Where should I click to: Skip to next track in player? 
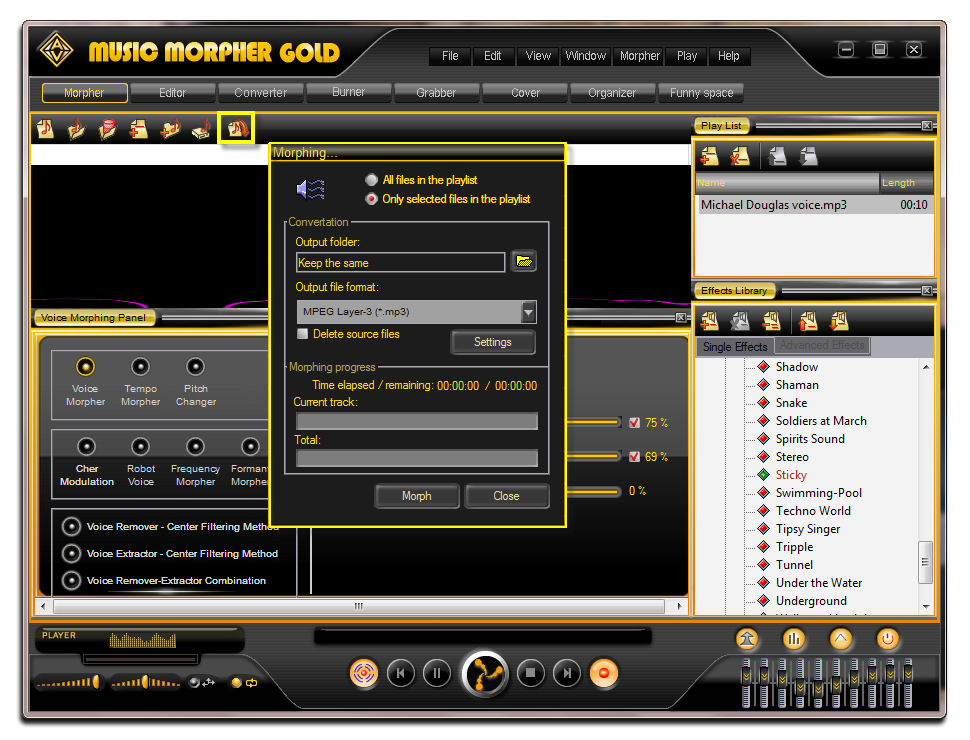pyautogui.click(x=567, y=673)
